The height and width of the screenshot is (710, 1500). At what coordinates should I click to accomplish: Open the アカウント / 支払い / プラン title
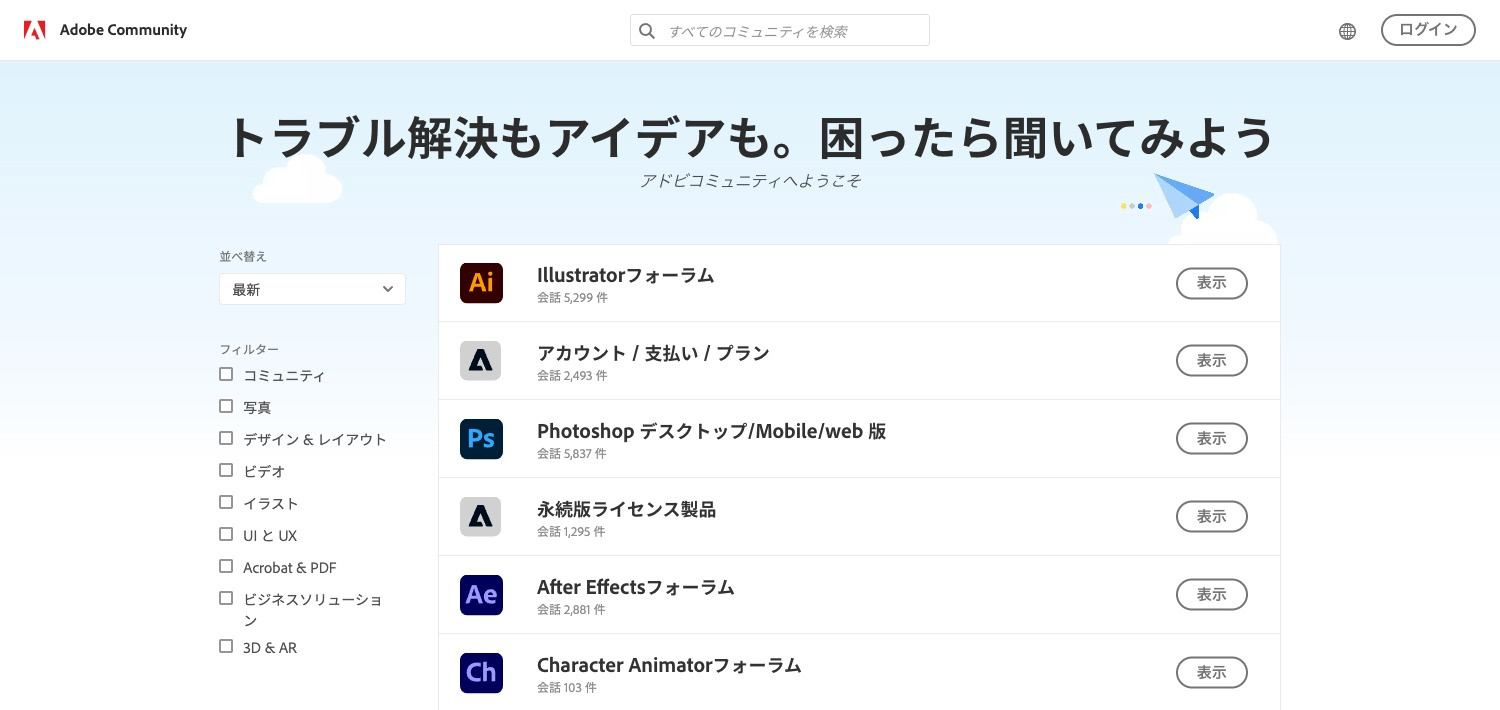653,353
